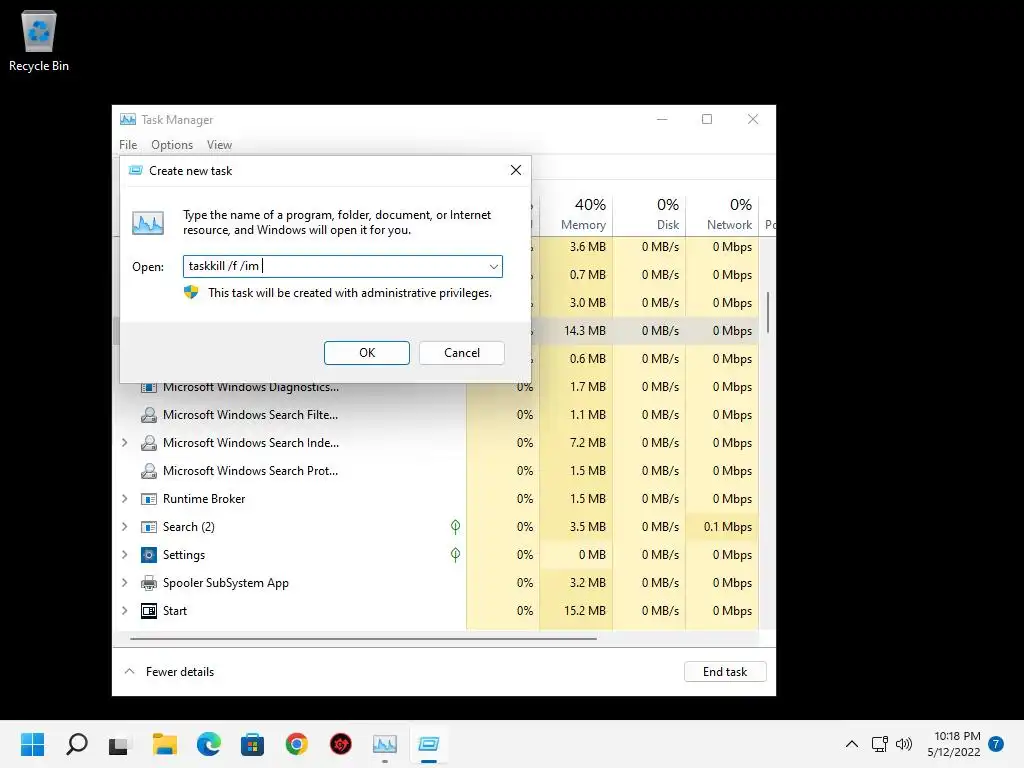Screen dimensions: 1024x768
Task: Click Microsoft Windows Search Protocol icon
Action: point(149,471)
